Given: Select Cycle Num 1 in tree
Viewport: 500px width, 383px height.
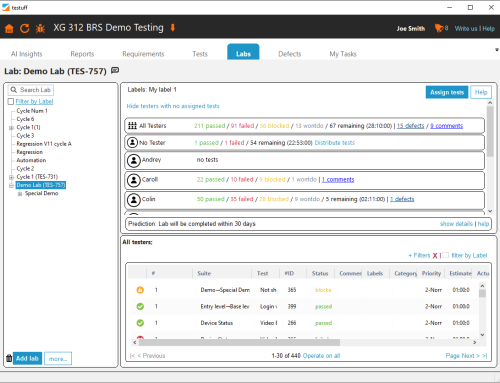Looking at the screenshot, I should [32, 111].
